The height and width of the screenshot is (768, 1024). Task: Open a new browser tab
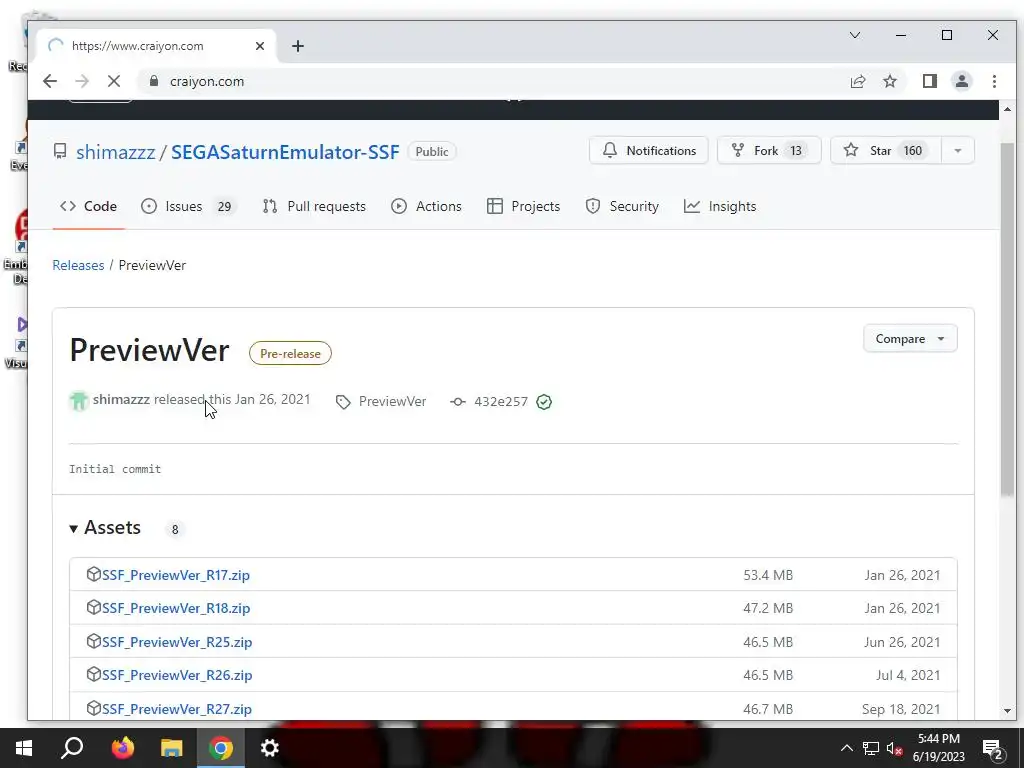[x=298, y=46]
